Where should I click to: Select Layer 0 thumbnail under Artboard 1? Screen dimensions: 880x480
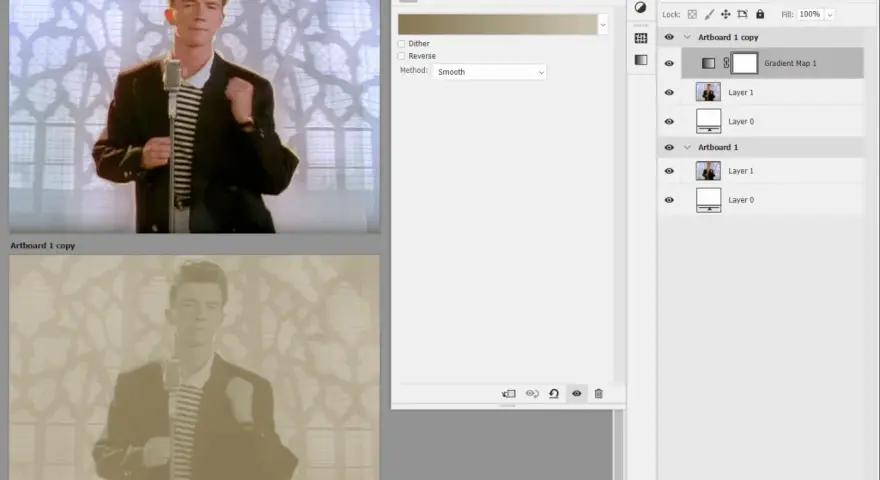click(x=708, y=200)
